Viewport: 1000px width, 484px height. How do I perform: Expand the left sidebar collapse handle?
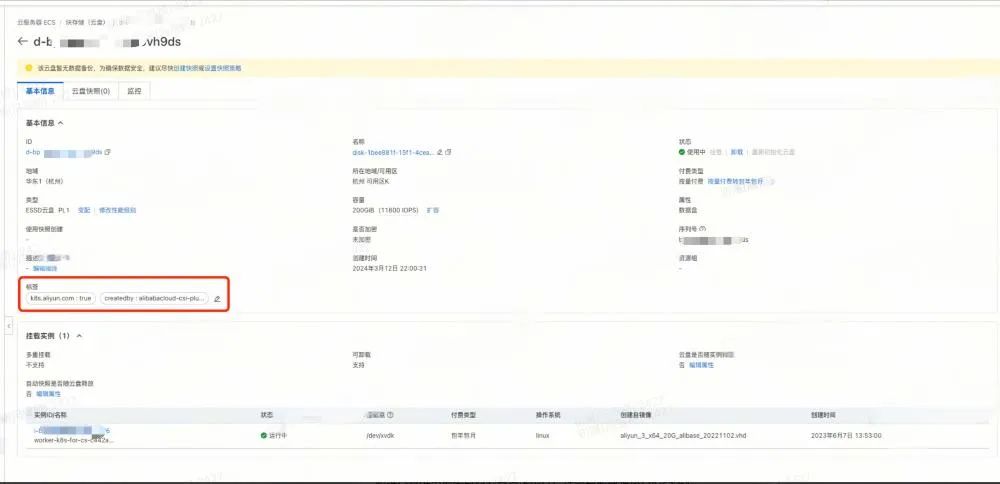tap(8, 326)
